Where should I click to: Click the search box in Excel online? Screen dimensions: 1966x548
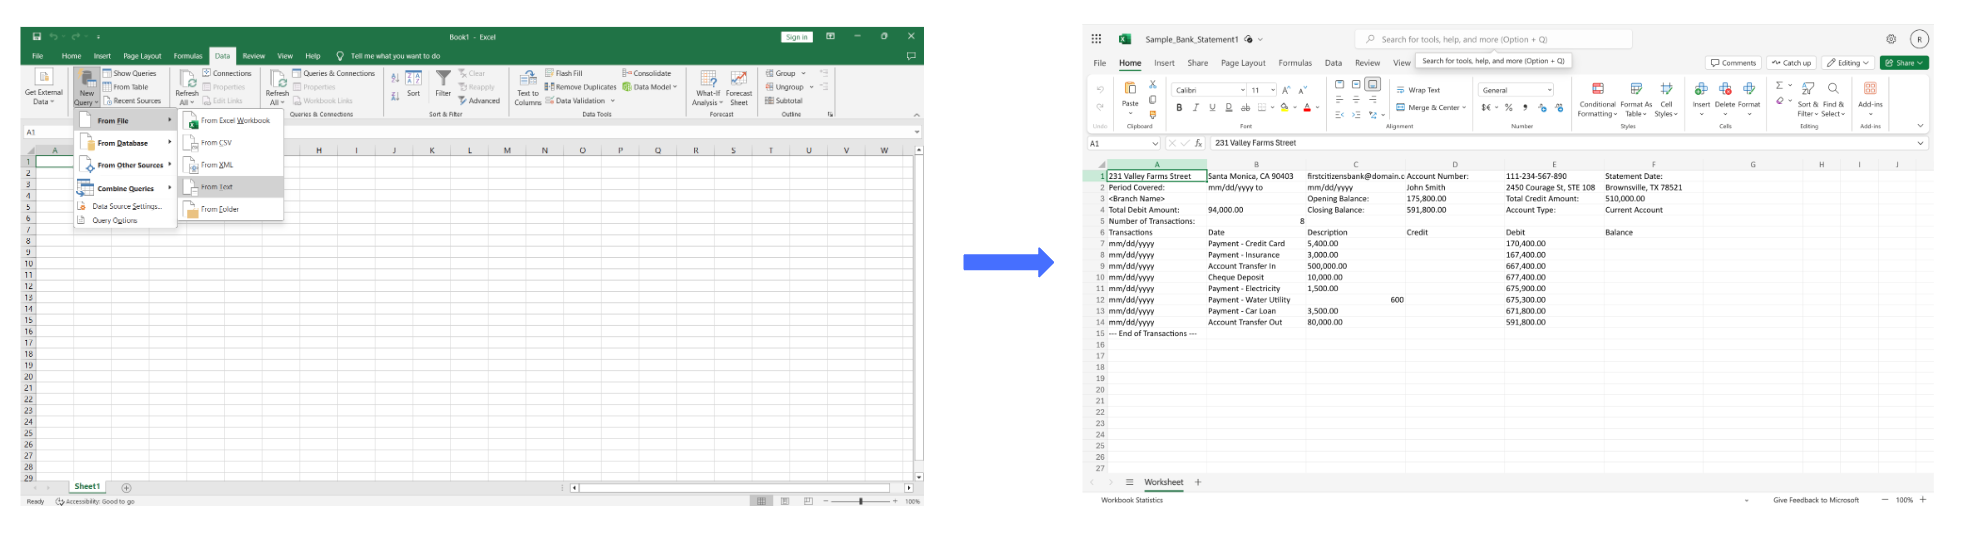(1493, 39)
